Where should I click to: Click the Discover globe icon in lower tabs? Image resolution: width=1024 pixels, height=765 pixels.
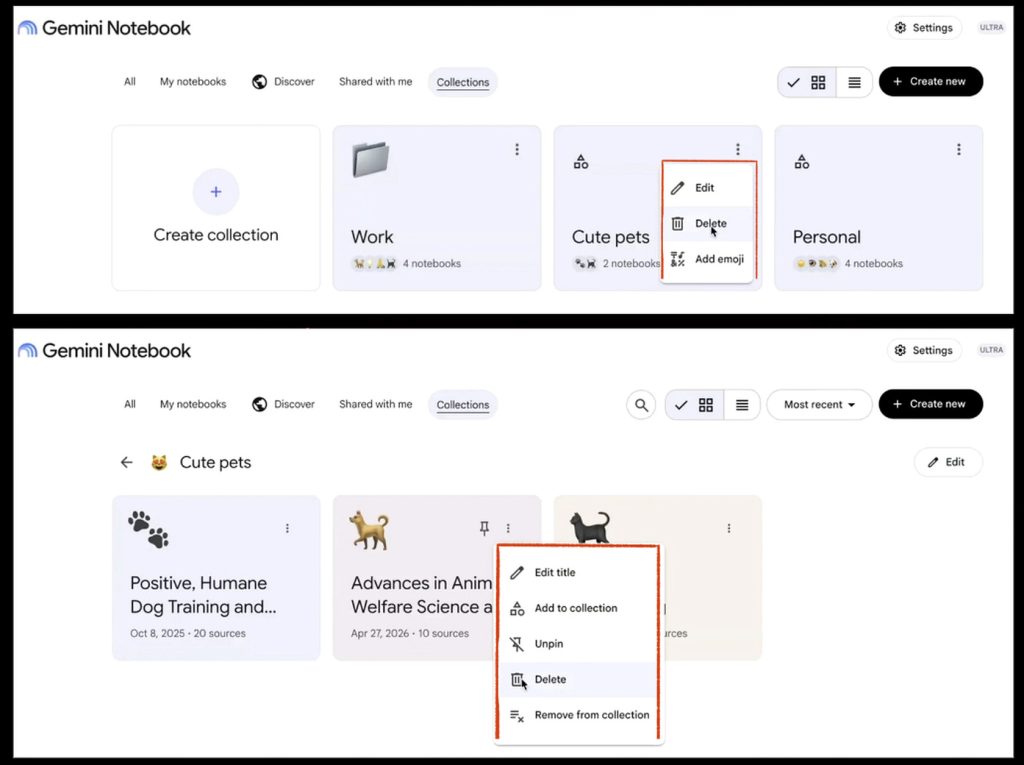(259, 404)
